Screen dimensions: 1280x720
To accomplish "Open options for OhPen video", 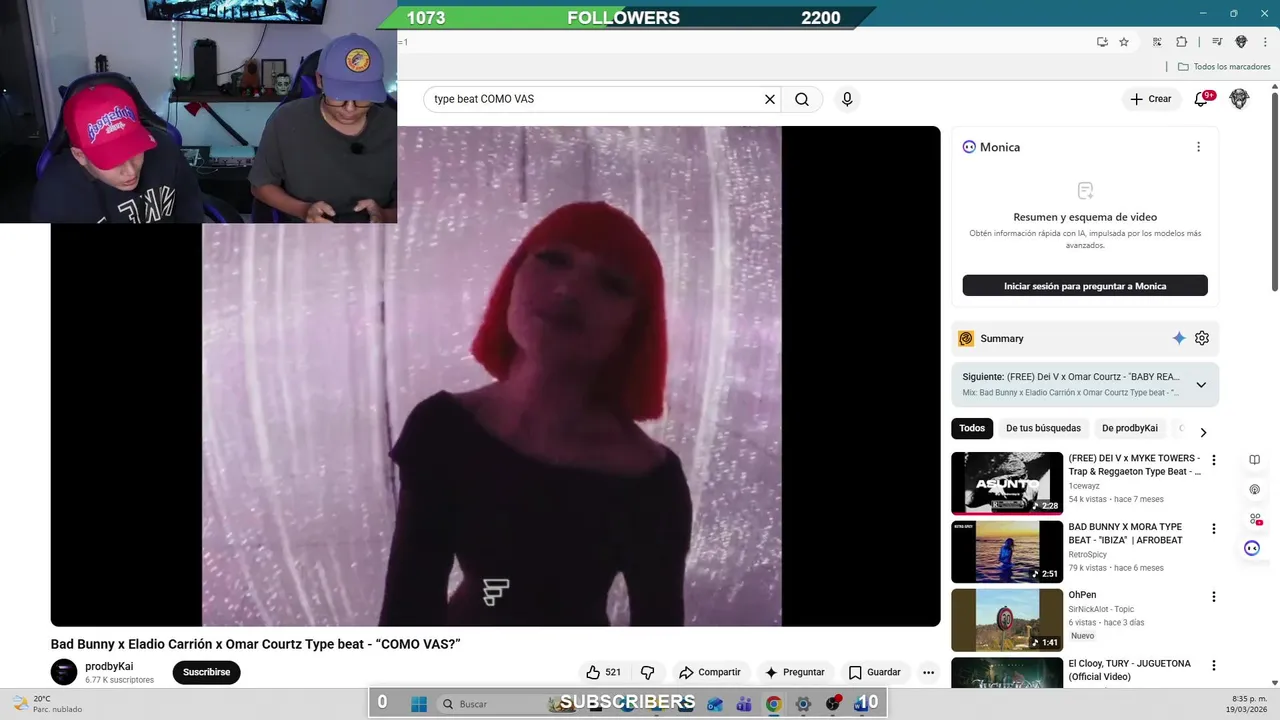I will tap(1214, 597).
